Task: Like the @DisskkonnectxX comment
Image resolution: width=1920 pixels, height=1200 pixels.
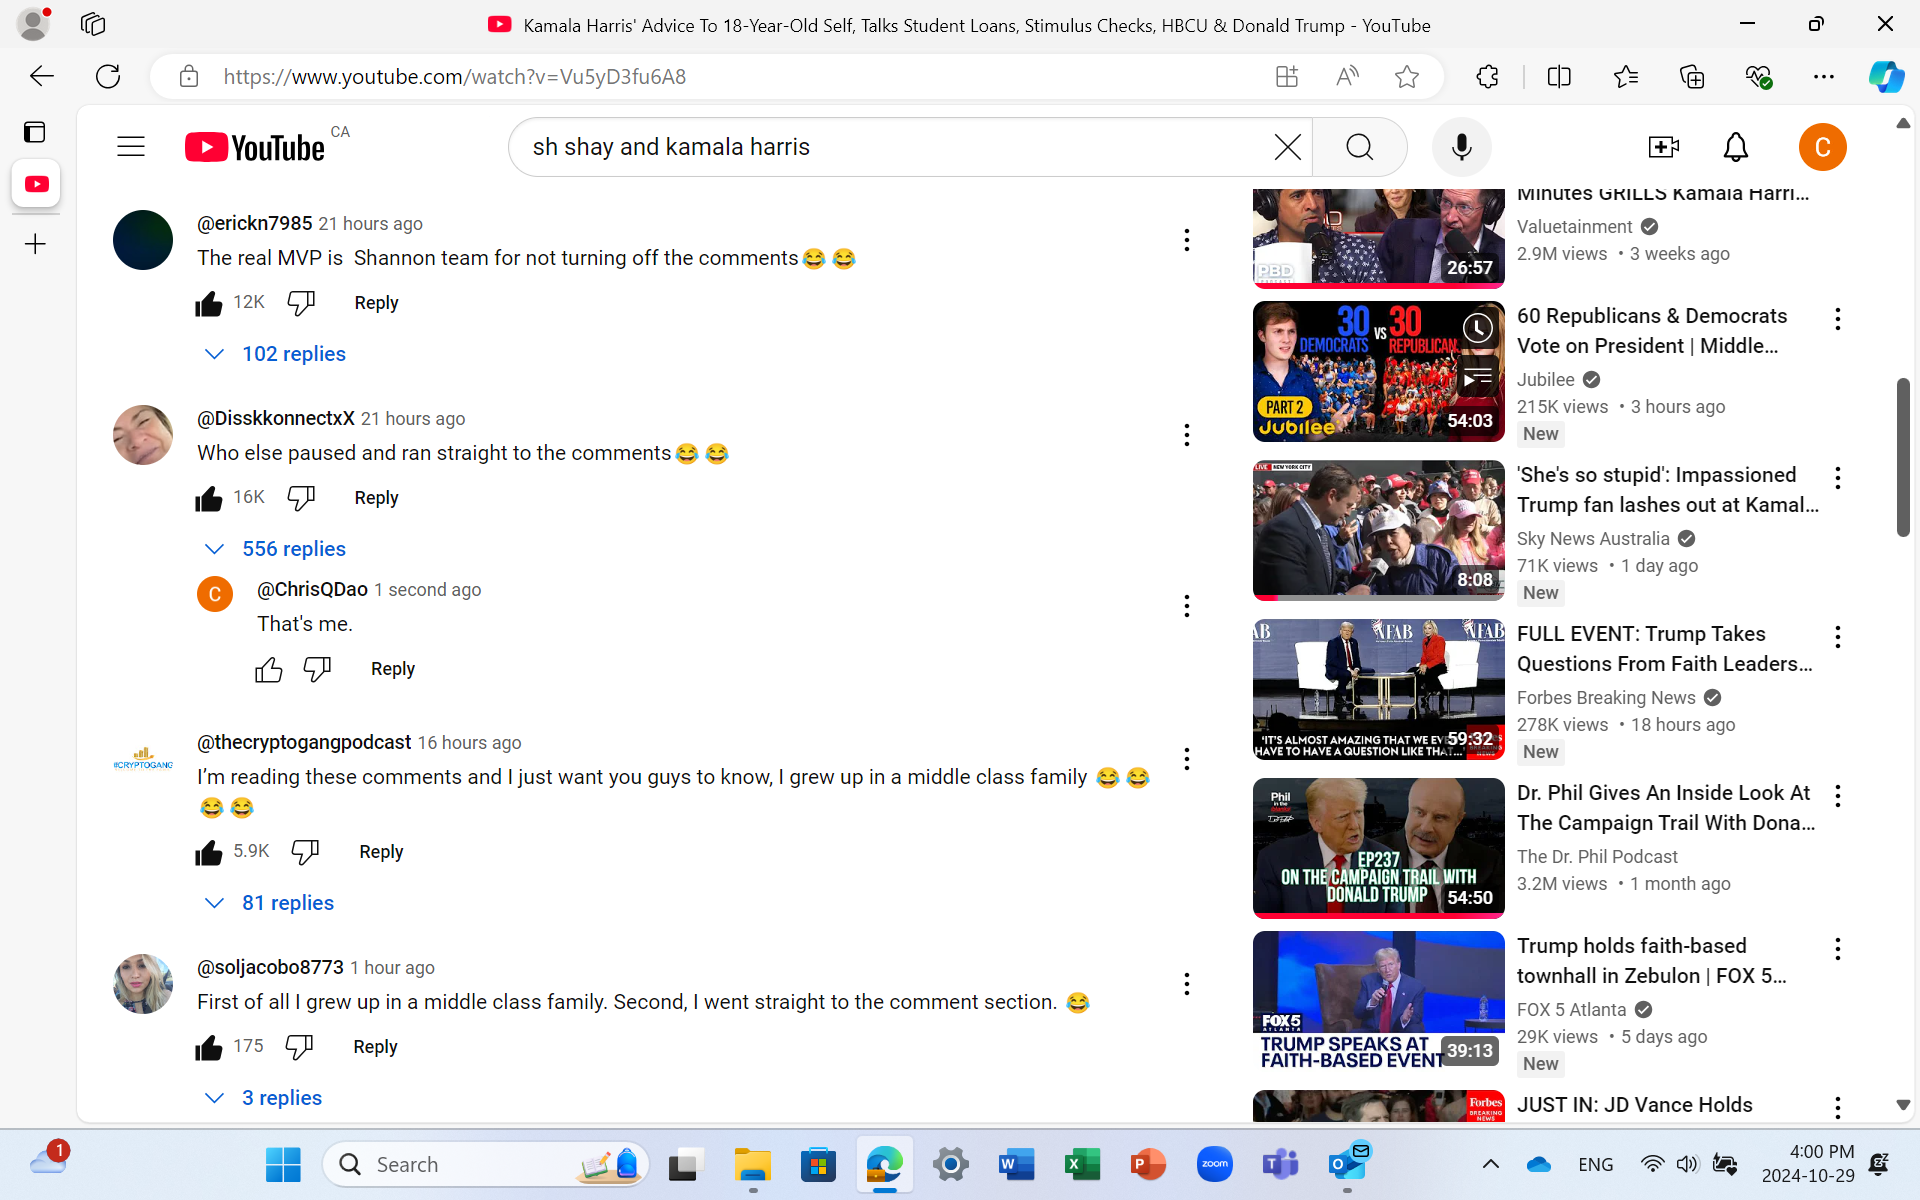Action: (209, 498)
